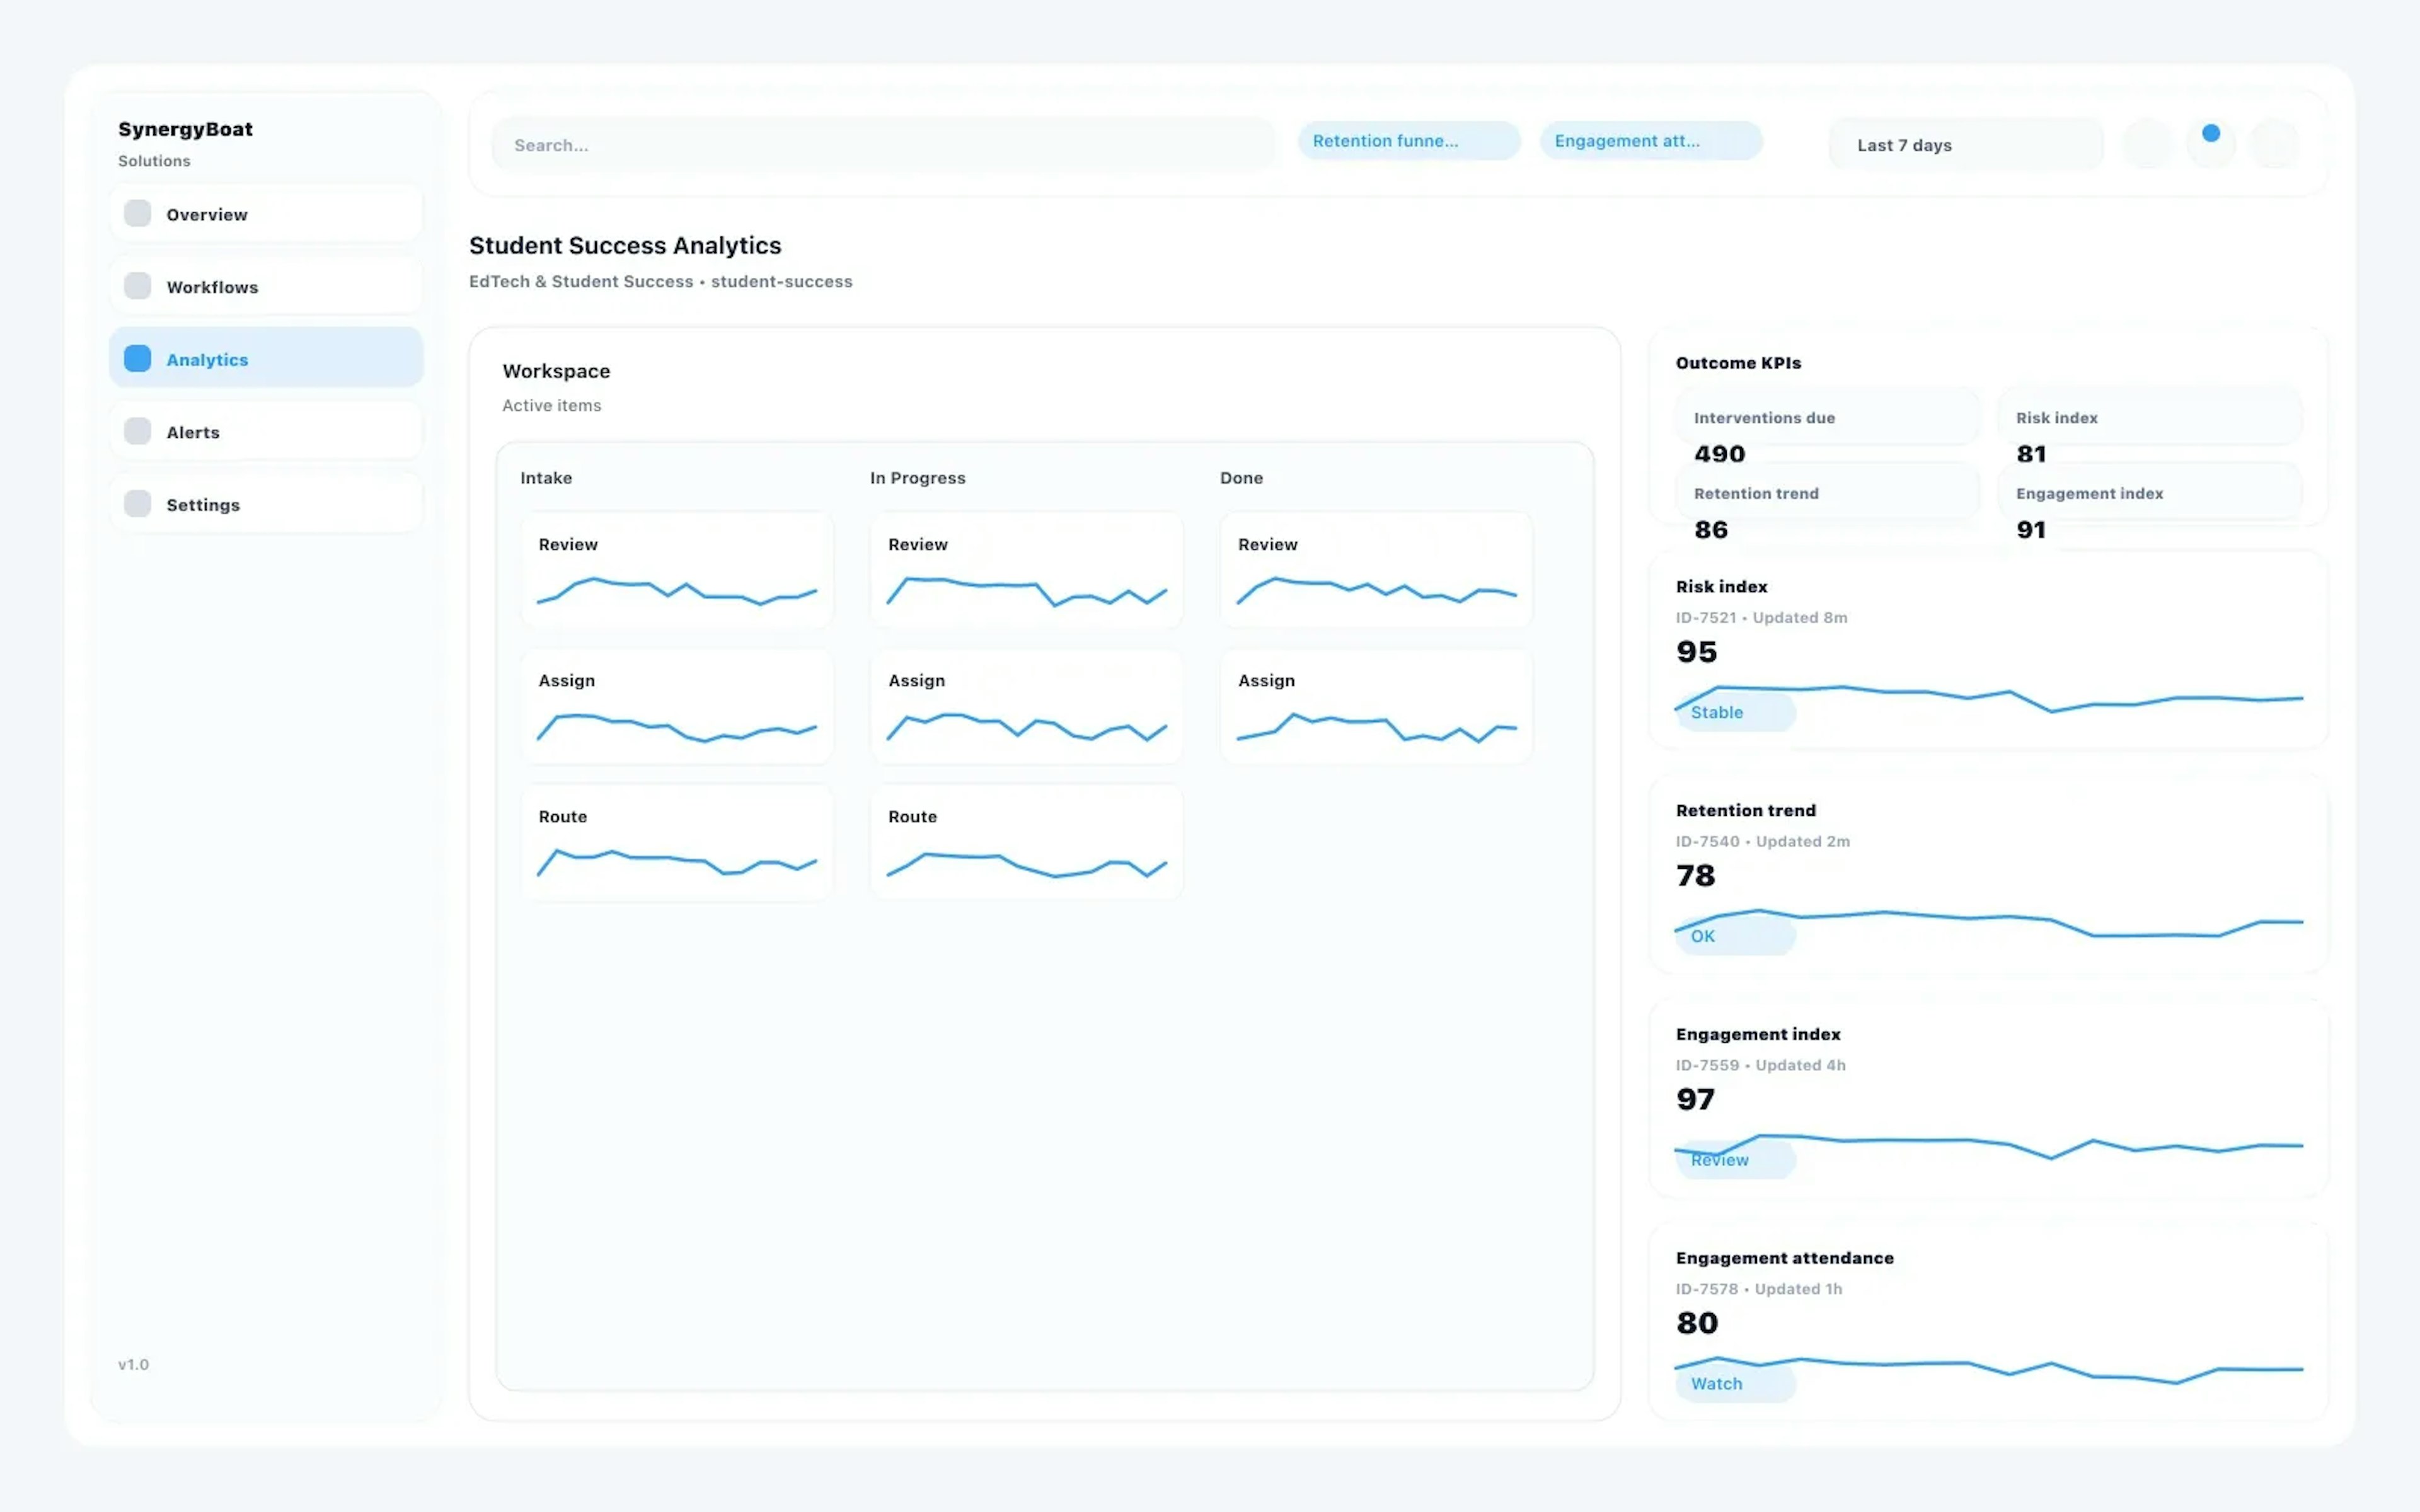The width and height of the screenshot is (2420, 1512).
Task: Click the Workflows icon in the sidebar
Action: pos(137,285)
